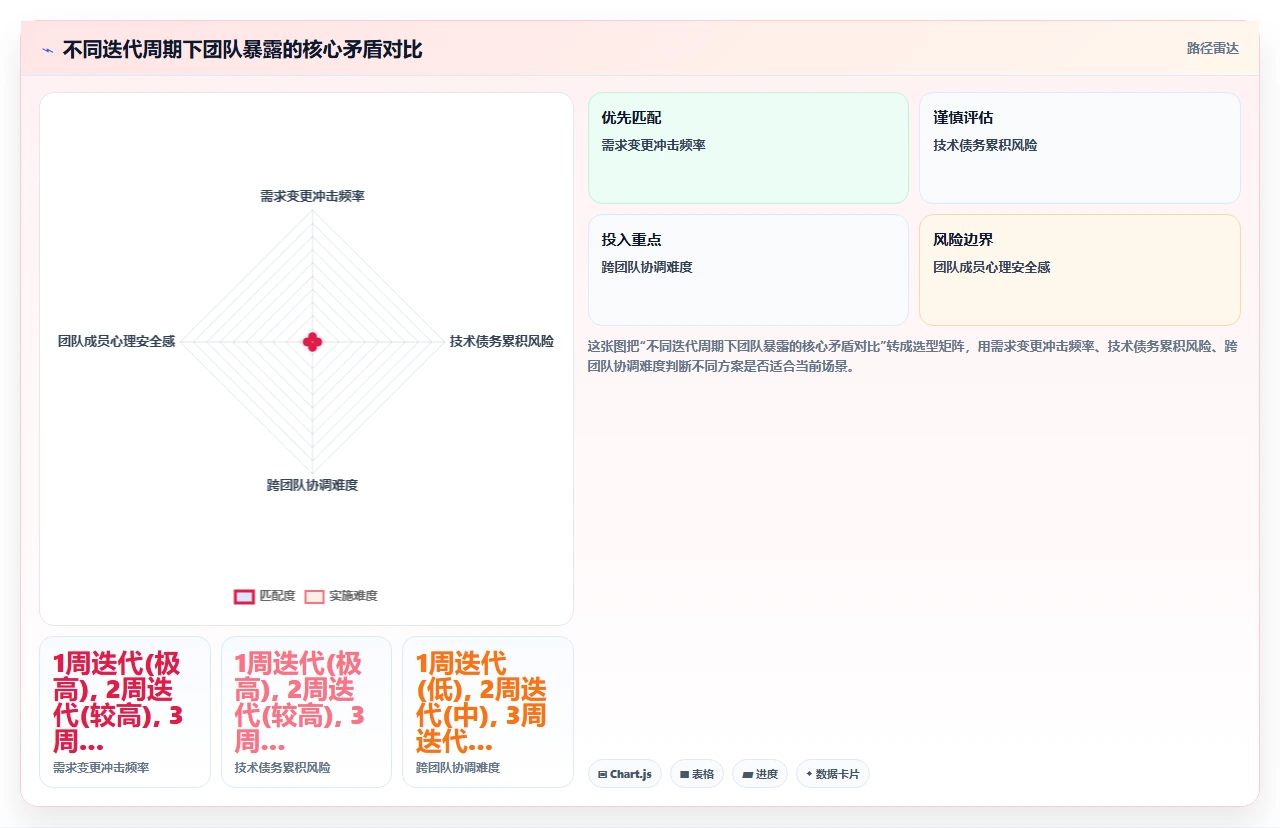Click the 表格 tag's small icon
The image size is (1280, 828).
(685, 774)
